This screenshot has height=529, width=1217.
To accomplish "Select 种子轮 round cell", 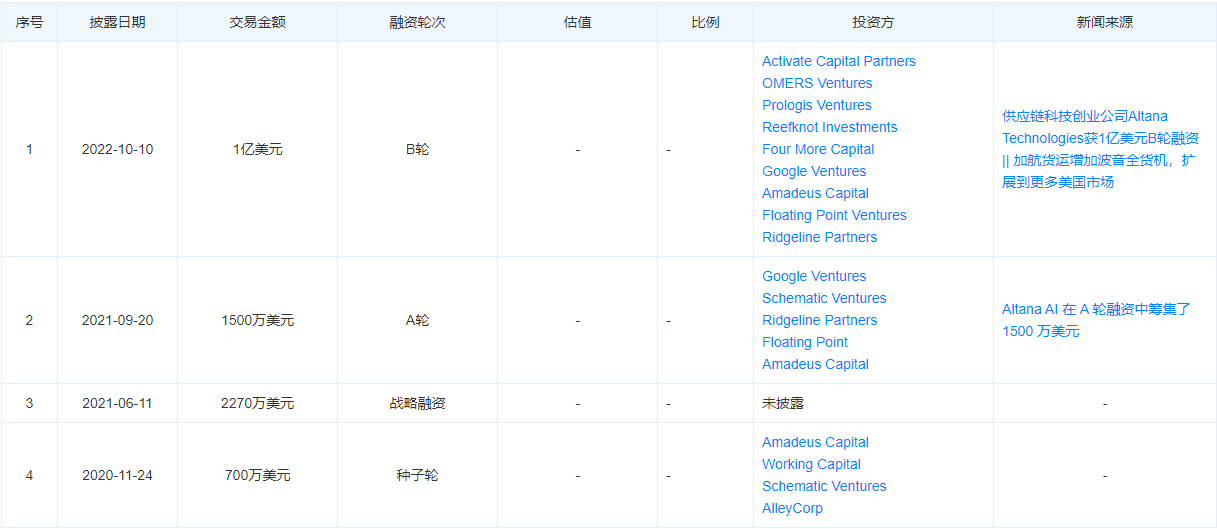I will (x=417, y=475).
